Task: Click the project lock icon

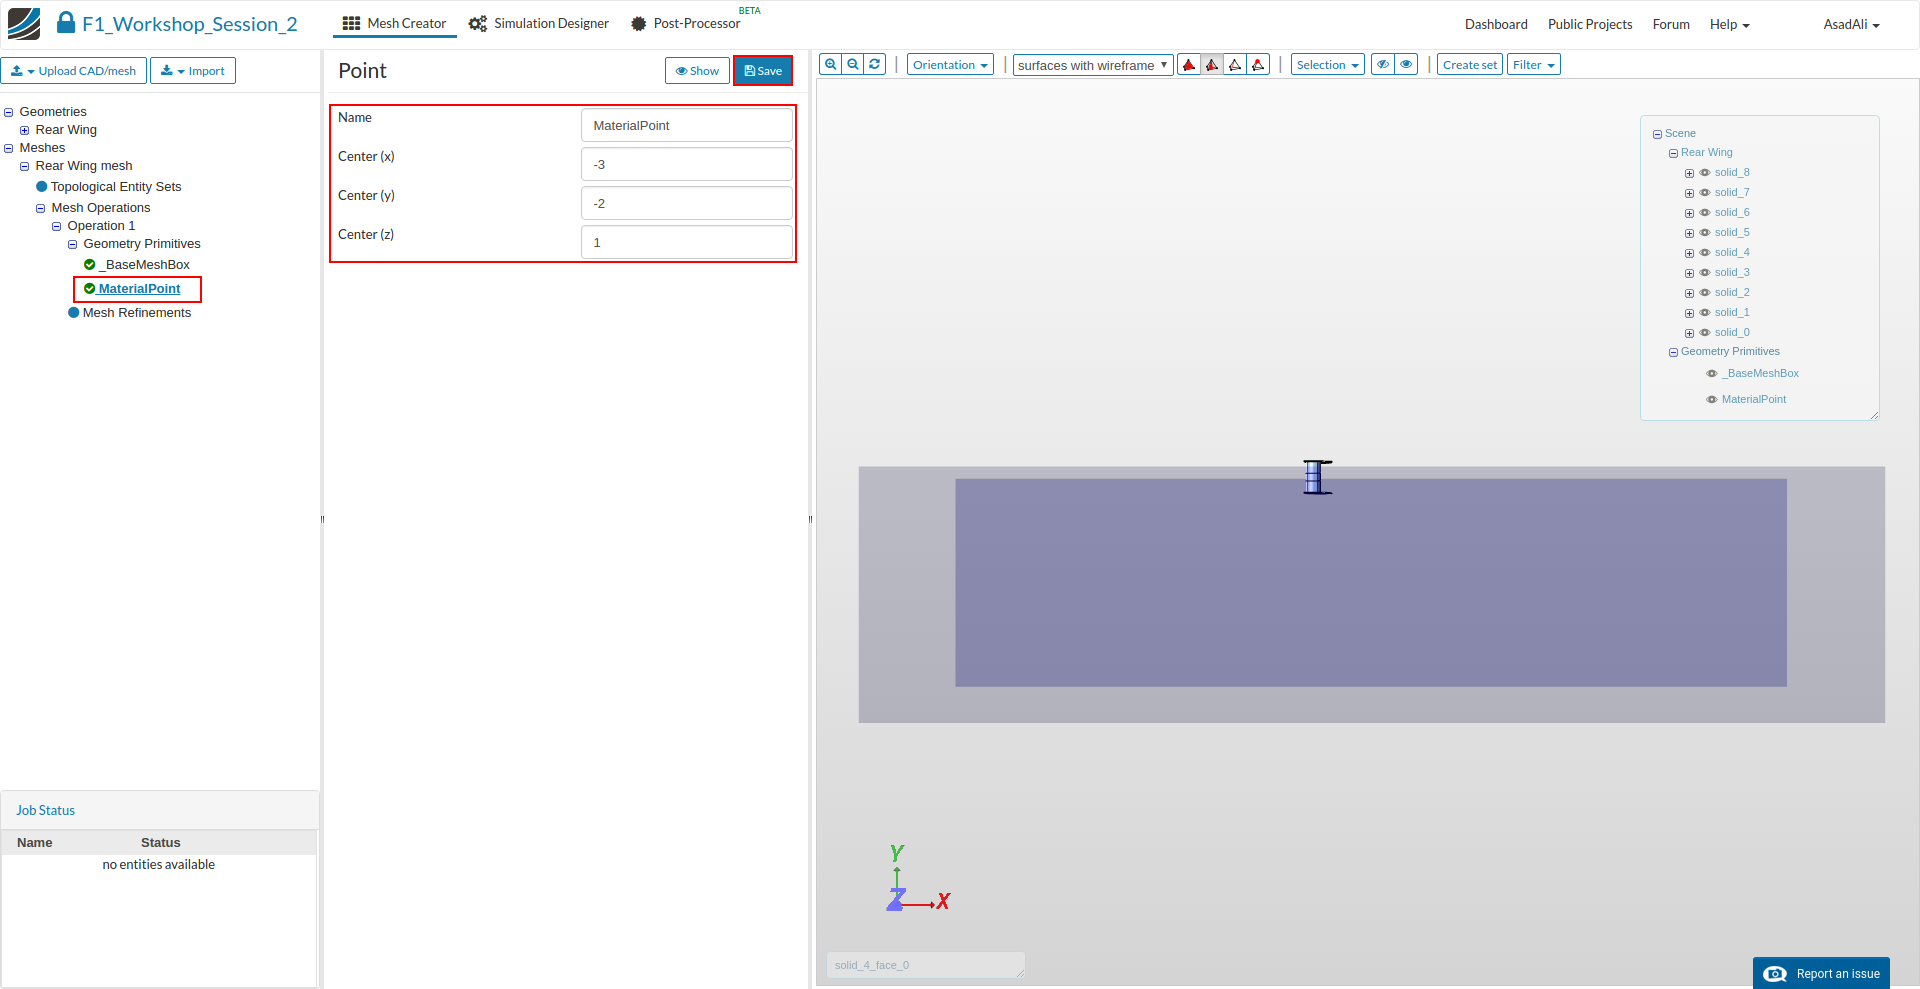Action: [x=66, y=22]
